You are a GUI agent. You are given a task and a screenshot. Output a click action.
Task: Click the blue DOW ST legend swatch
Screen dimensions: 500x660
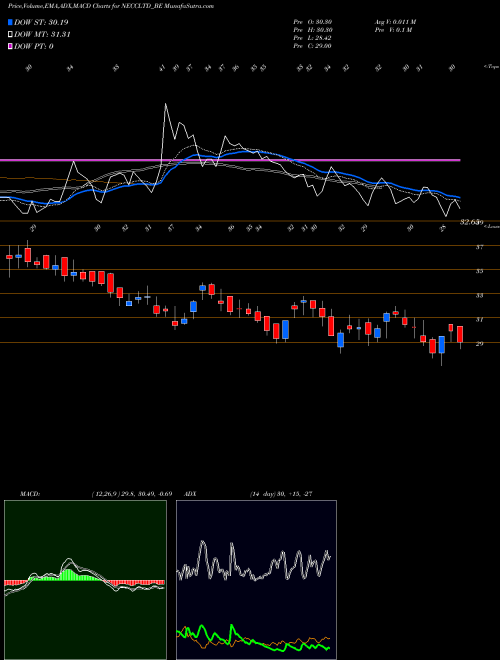[x=10, y=22]
